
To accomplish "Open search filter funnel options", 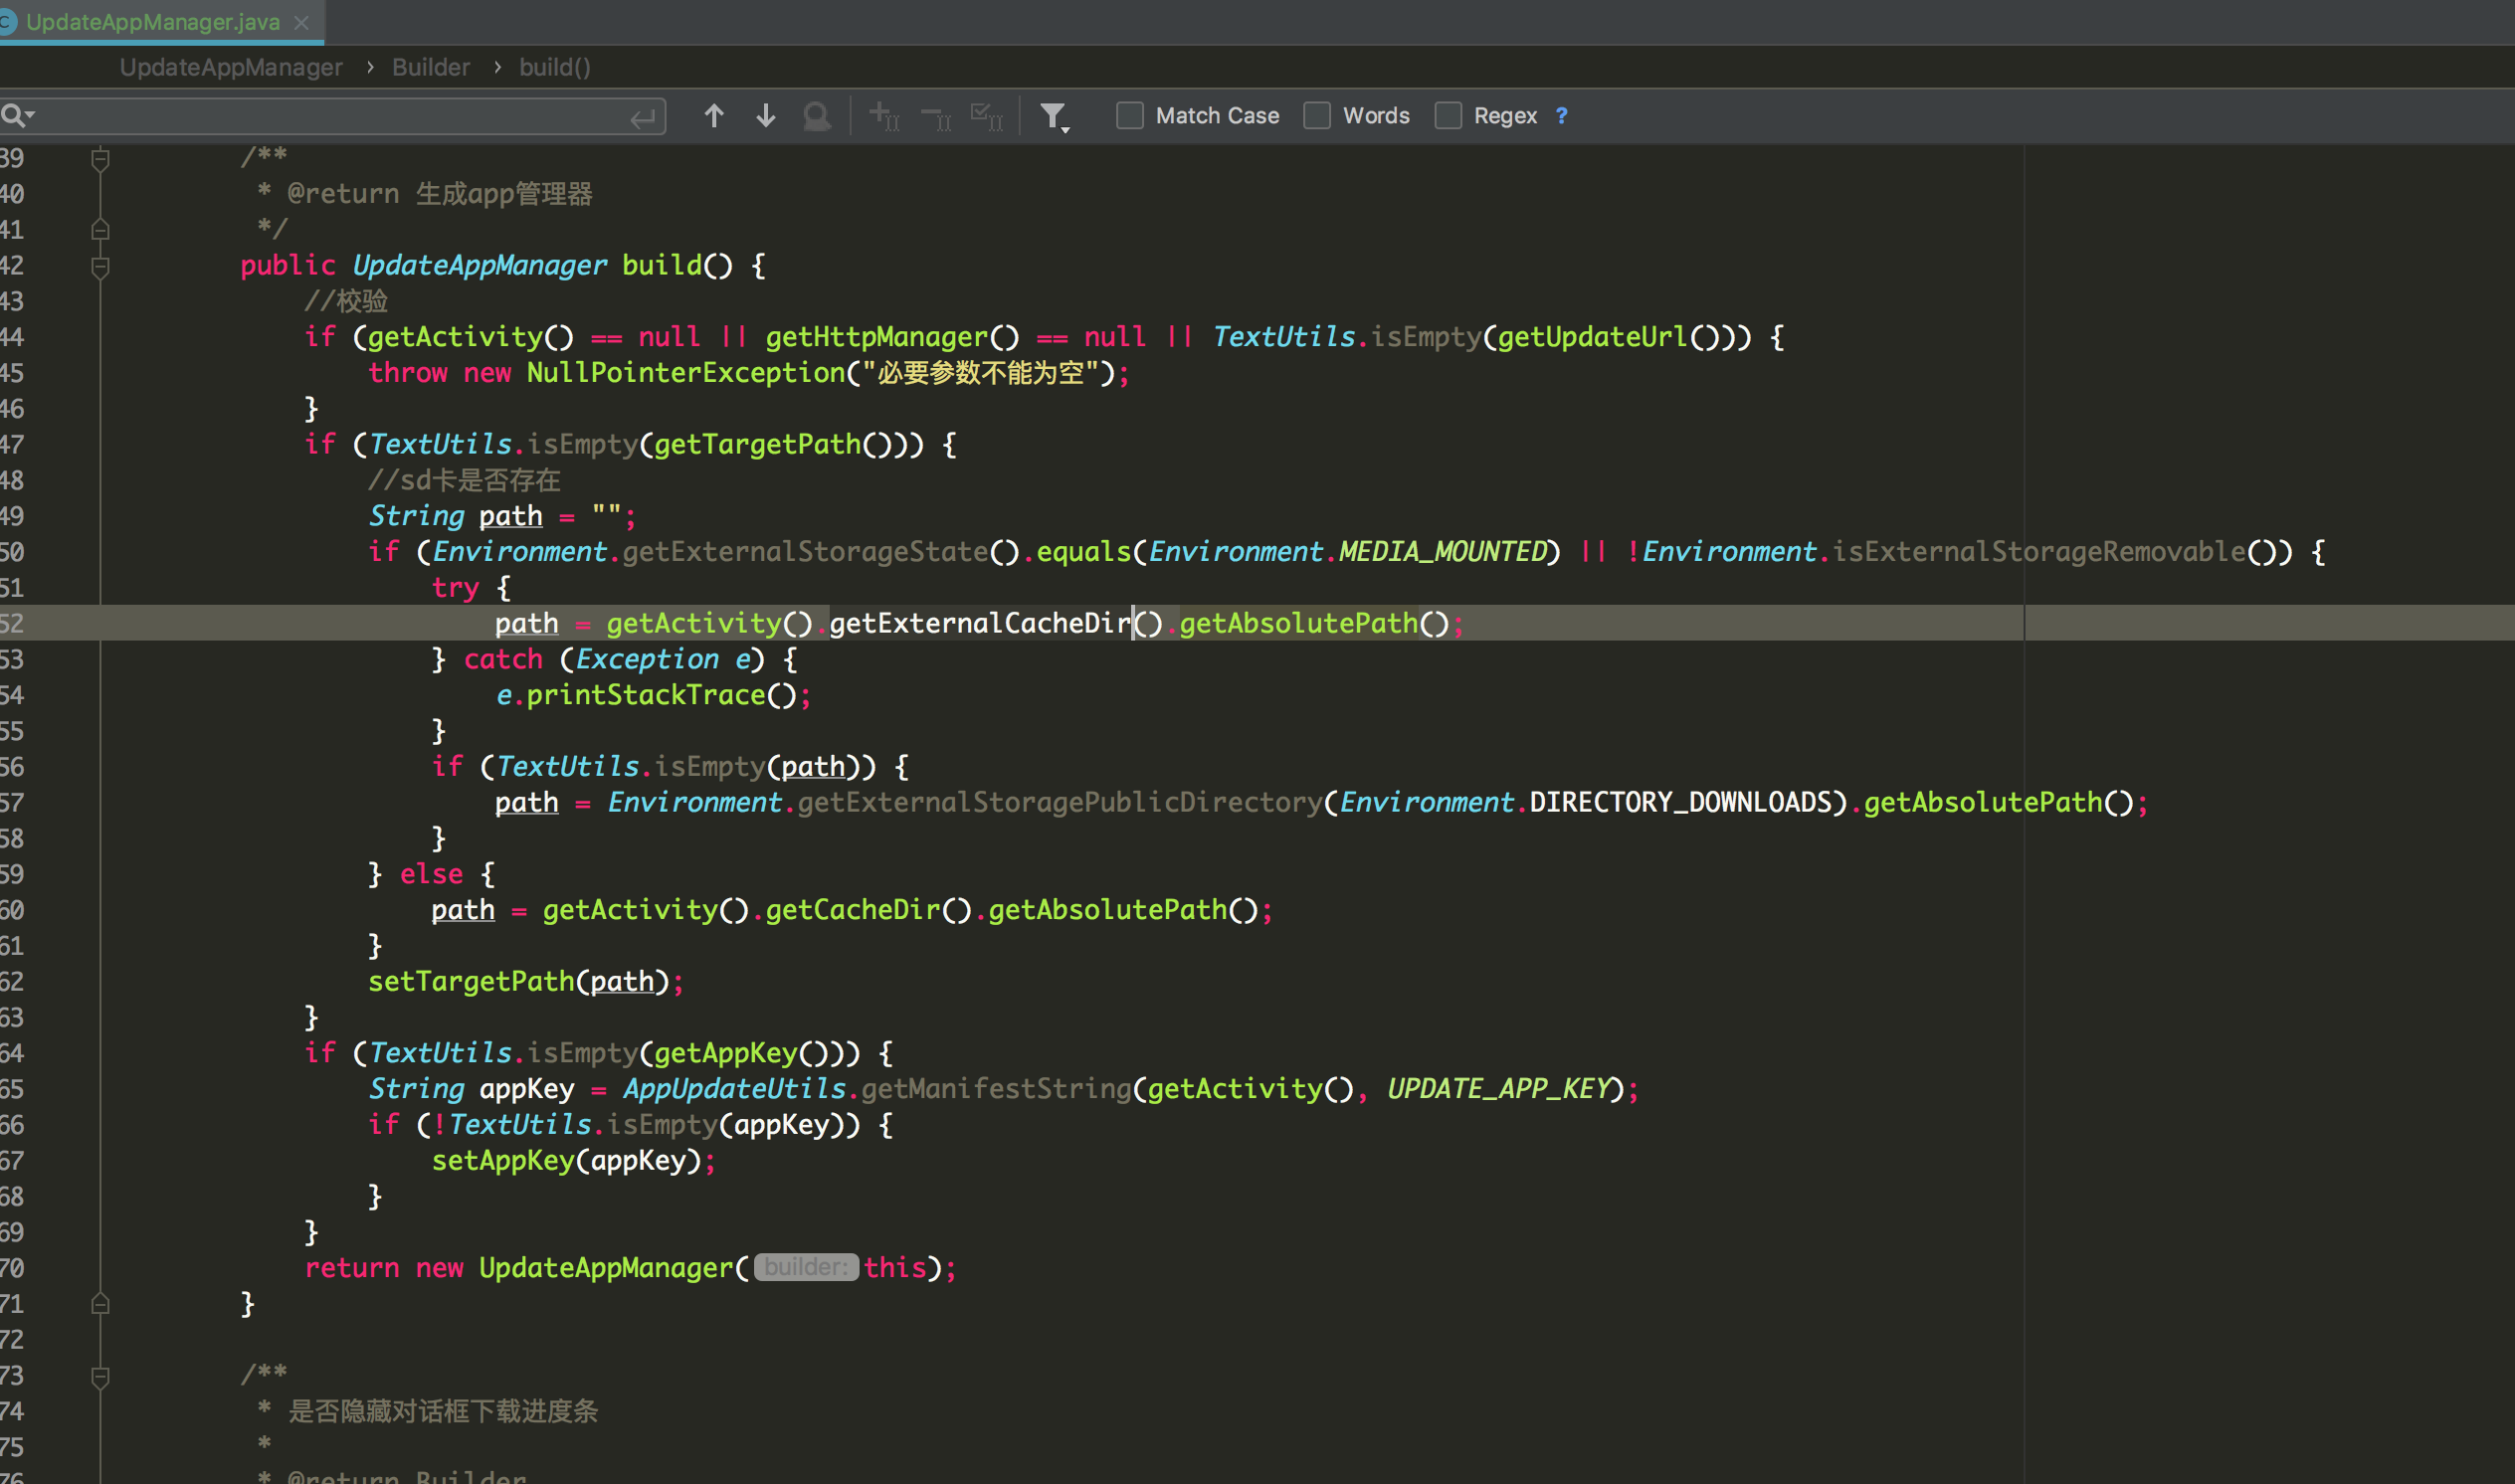I will point(1053,117).
